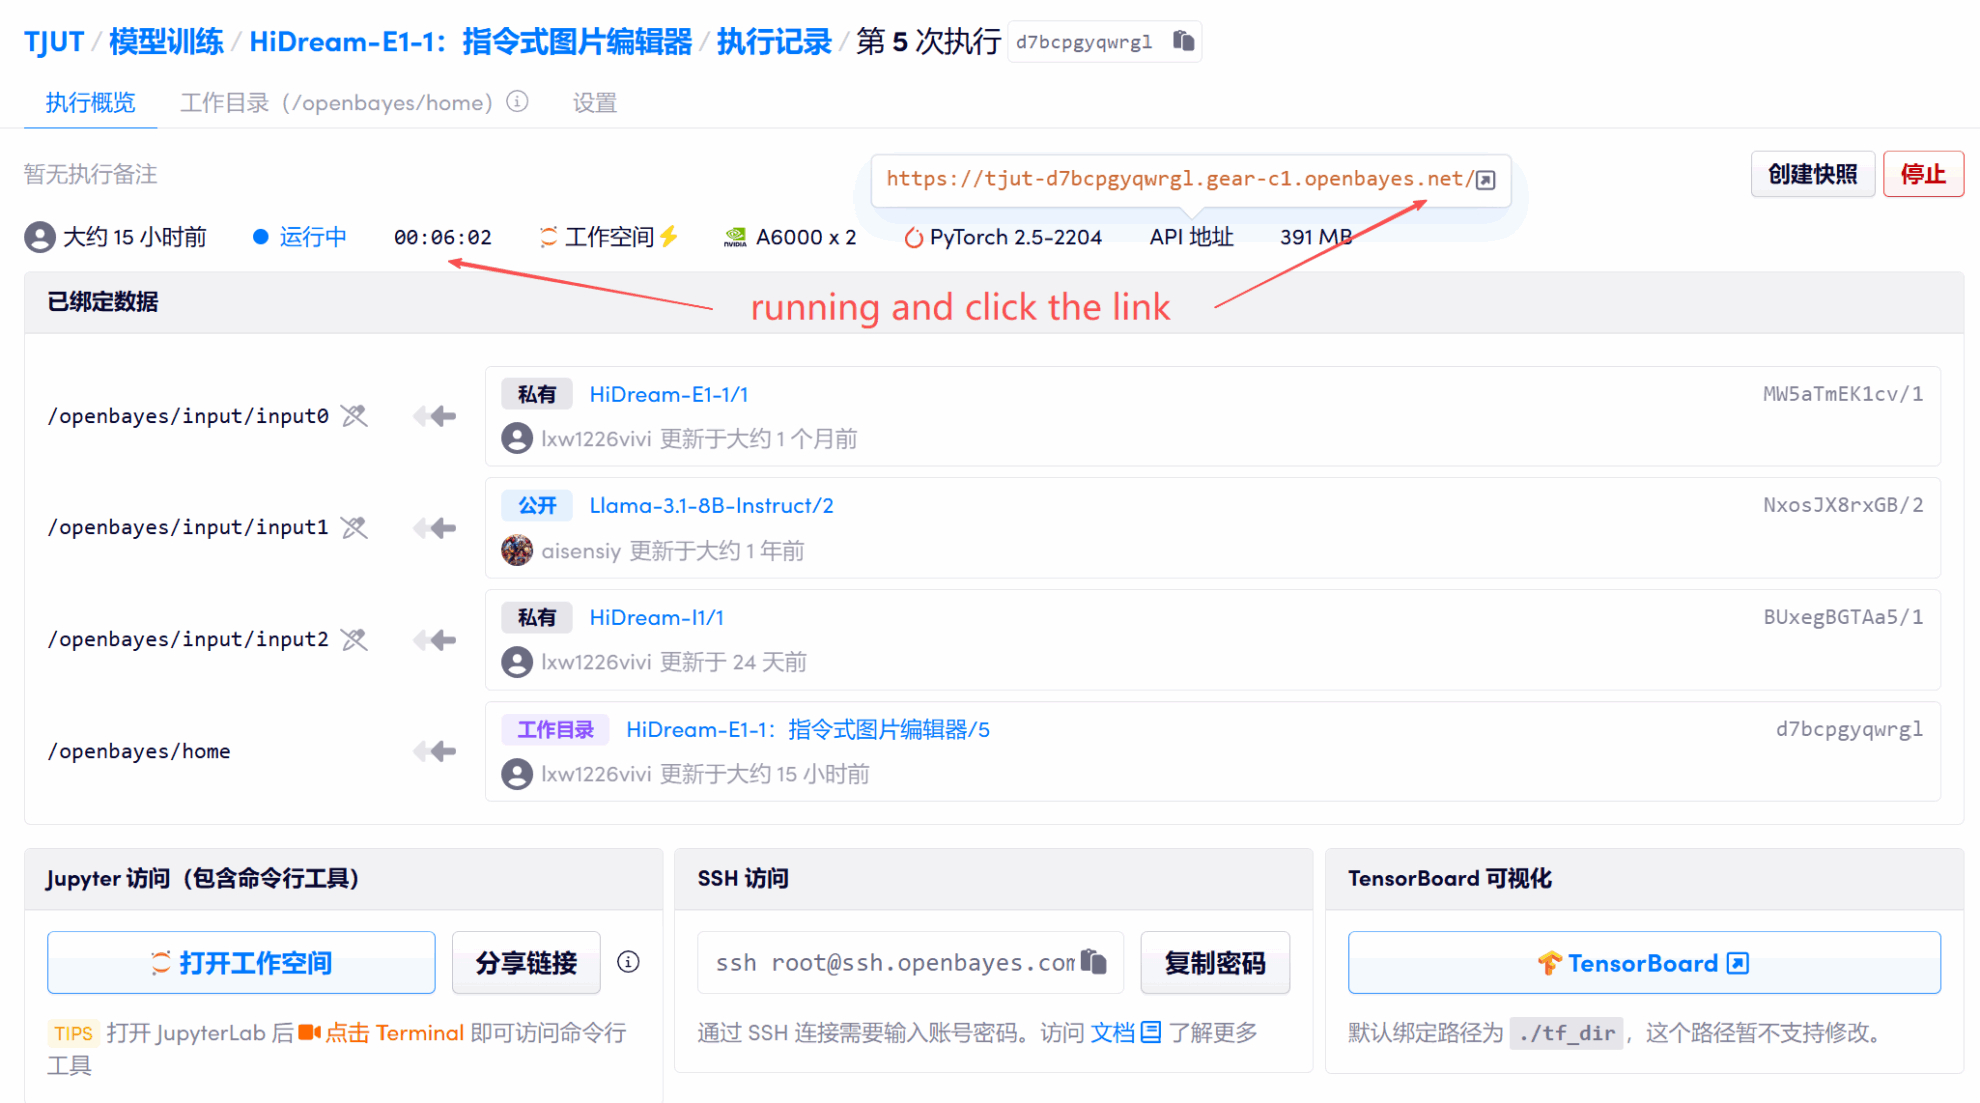Go to TJUT in the breadcrumb
This screenshot has height=1103, width=1980.
point(54,42)
